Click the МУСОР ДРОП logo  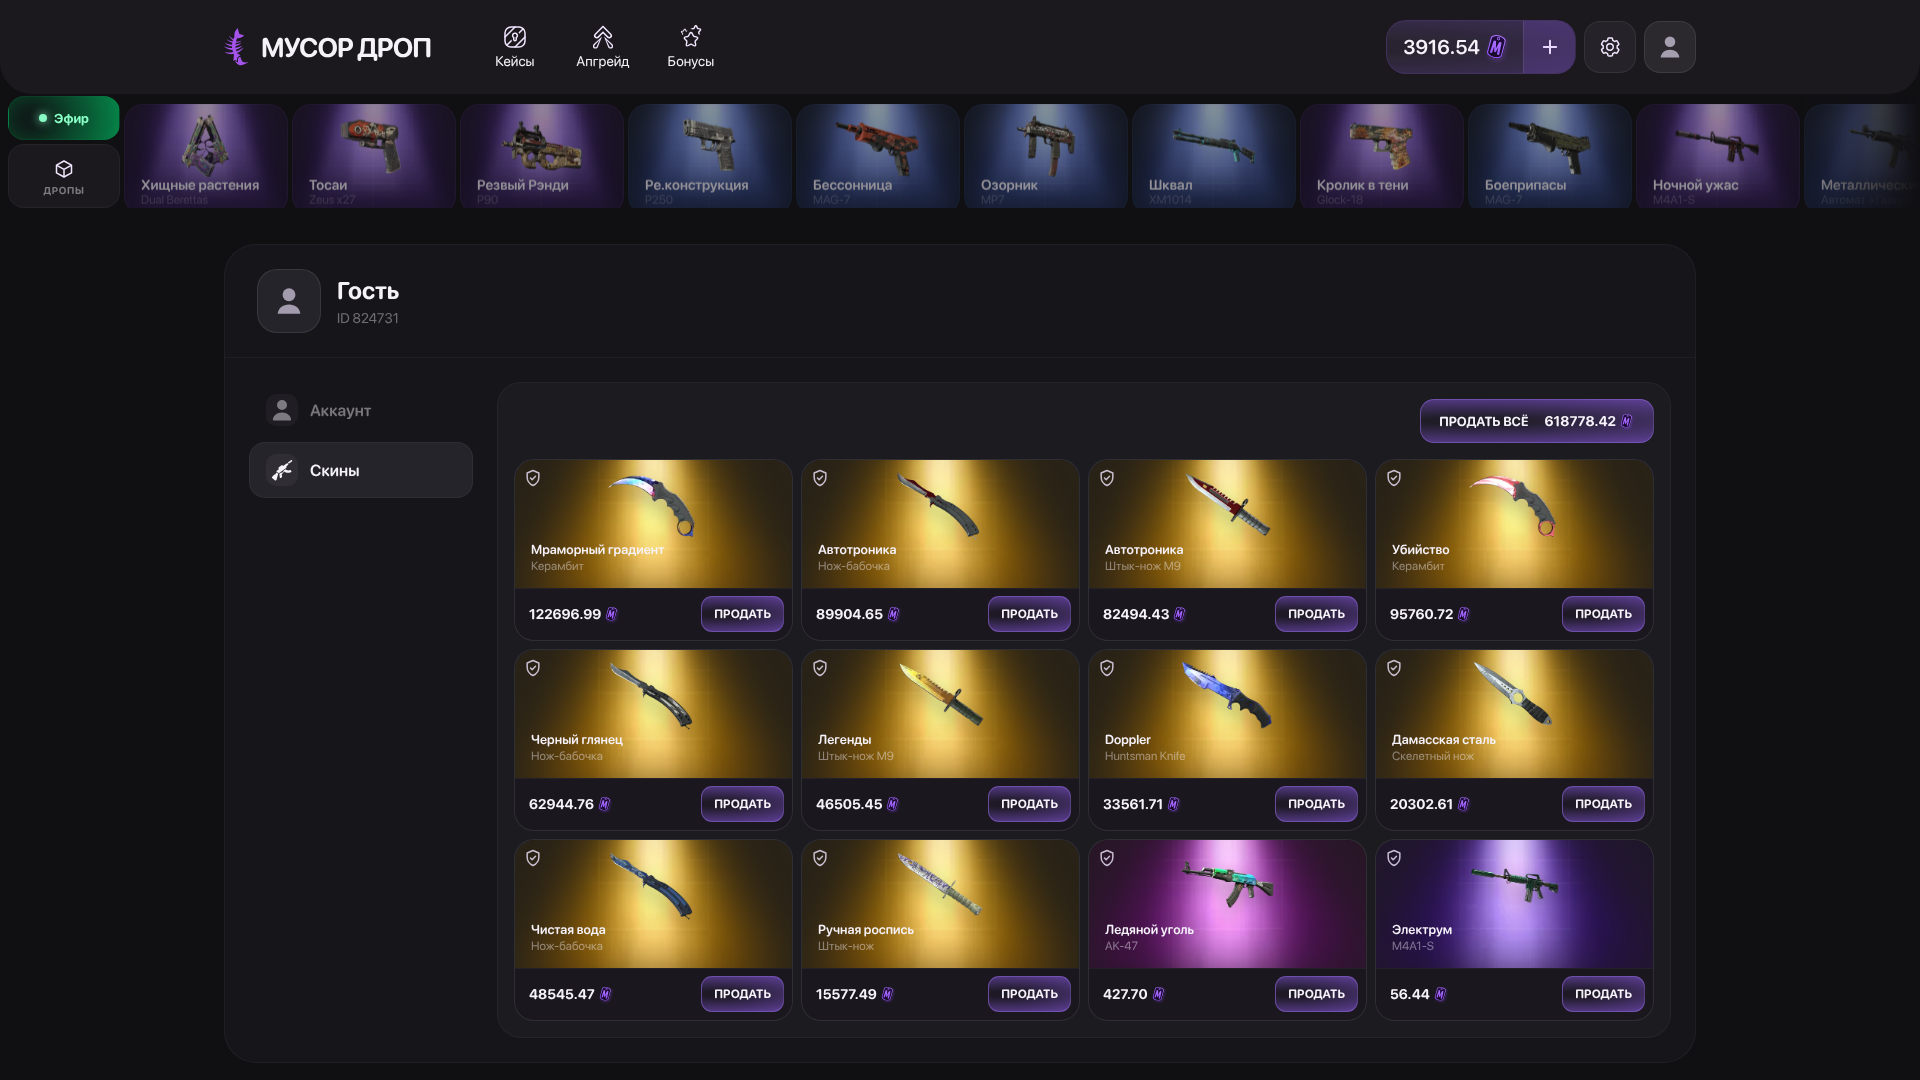(328, 47)
